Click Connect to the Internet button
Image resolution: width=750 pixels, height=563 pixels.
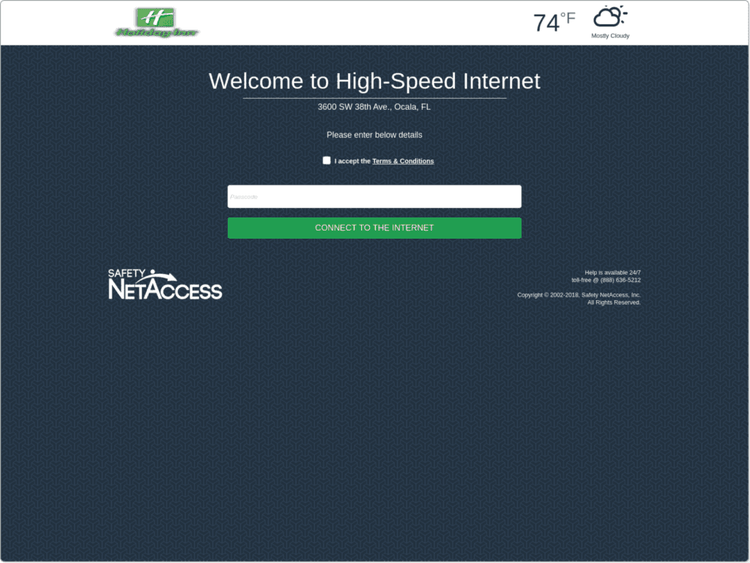point(375,228)
